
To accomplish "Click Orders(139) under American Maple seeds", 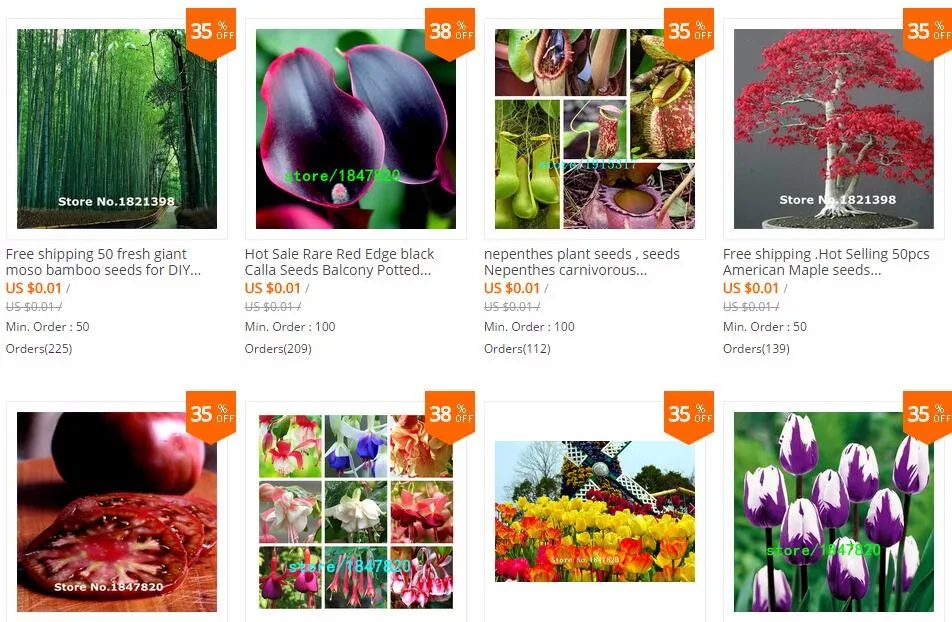I will [x=756, y=349].
